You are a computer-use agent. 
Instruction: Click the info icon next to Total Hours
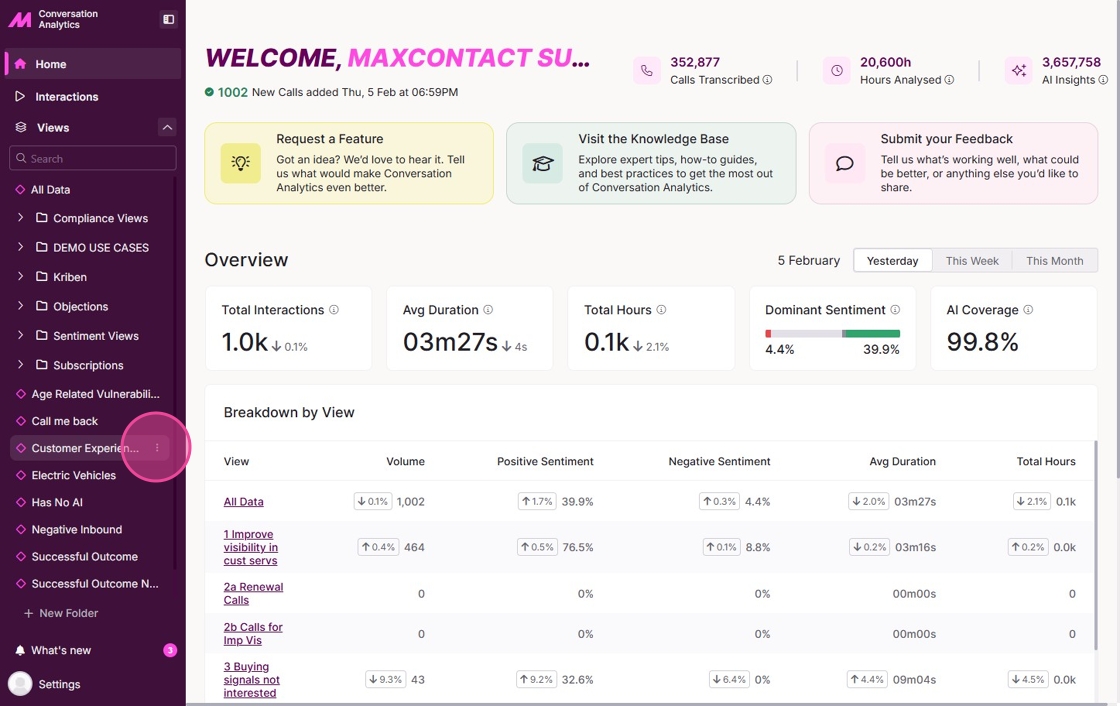[x=661, y=309]
